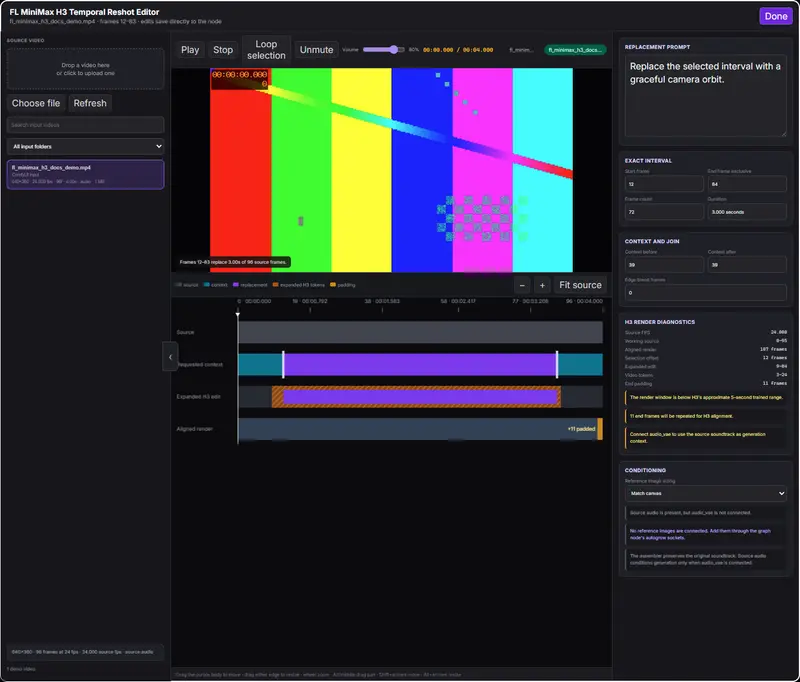Click 'Connect audio_vae' warning message

pos(706,438)
